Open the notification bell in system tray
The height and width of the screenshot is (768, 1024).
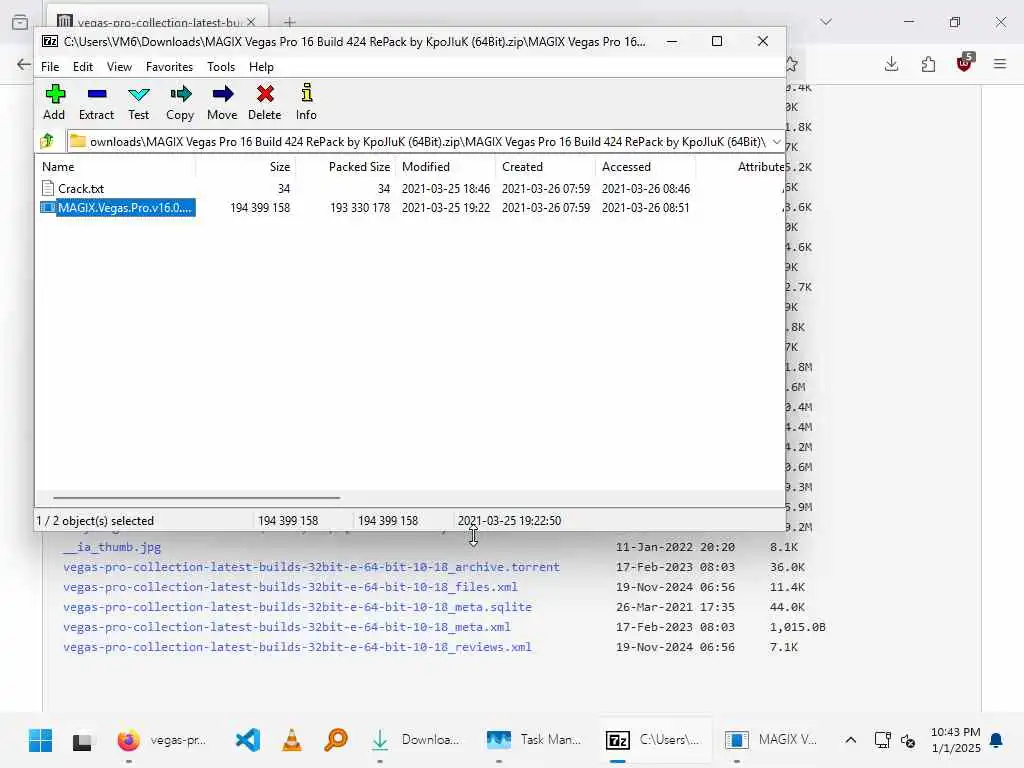point(997,740)
